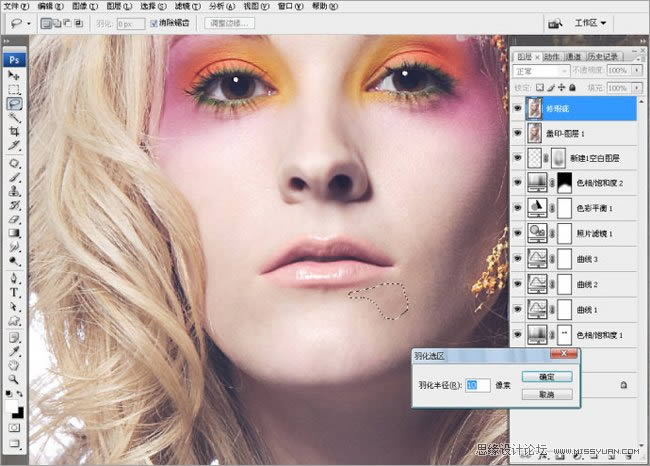Viewport: 650px width, 466px height.
Task: Hide the 曲线 3 layer
Action: 518,259
